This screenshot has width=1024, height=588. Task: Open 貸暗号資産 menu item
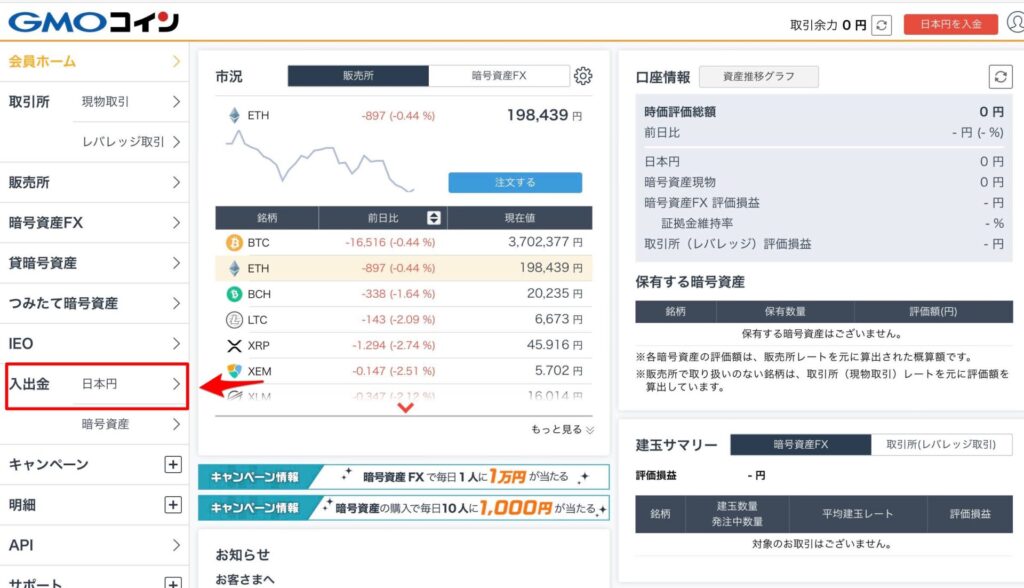tap(95, 263)
